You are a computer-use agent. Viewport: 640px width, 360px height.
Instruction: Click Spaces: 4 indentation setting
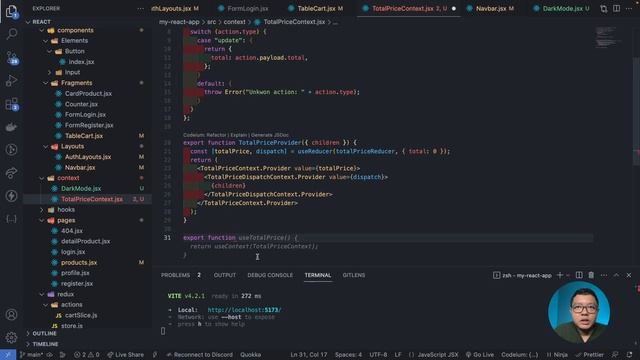(348, 355)
